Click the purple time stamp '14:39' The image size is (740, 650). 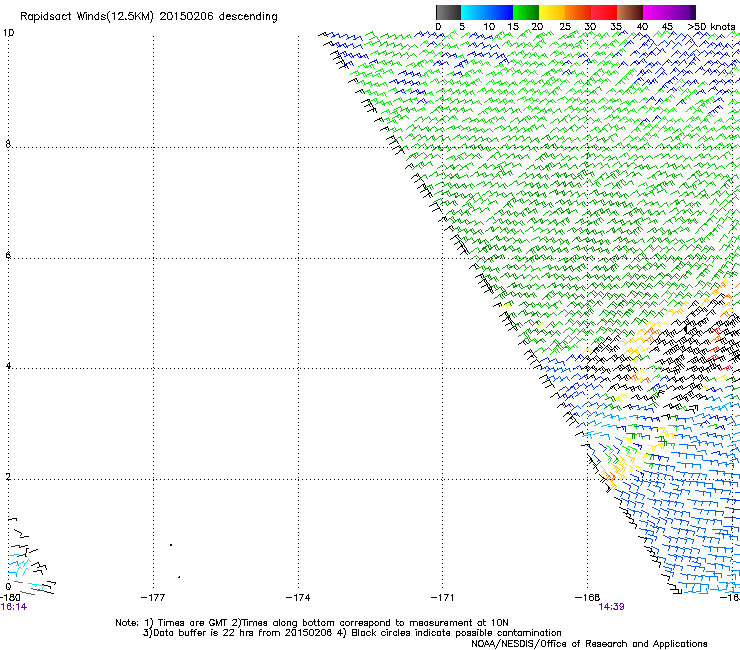pos(611,607)
